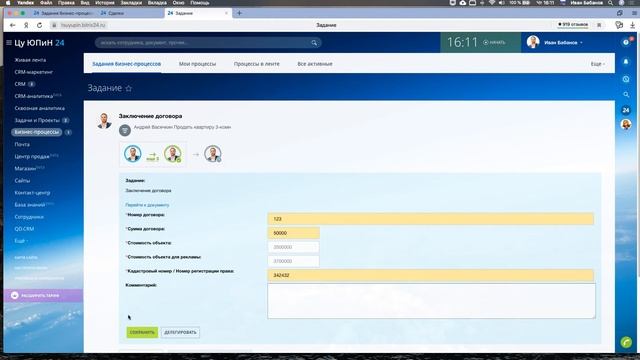Follow the Перейти к документу link
This screenshot has height=360, width=640.
pos(147,205)
